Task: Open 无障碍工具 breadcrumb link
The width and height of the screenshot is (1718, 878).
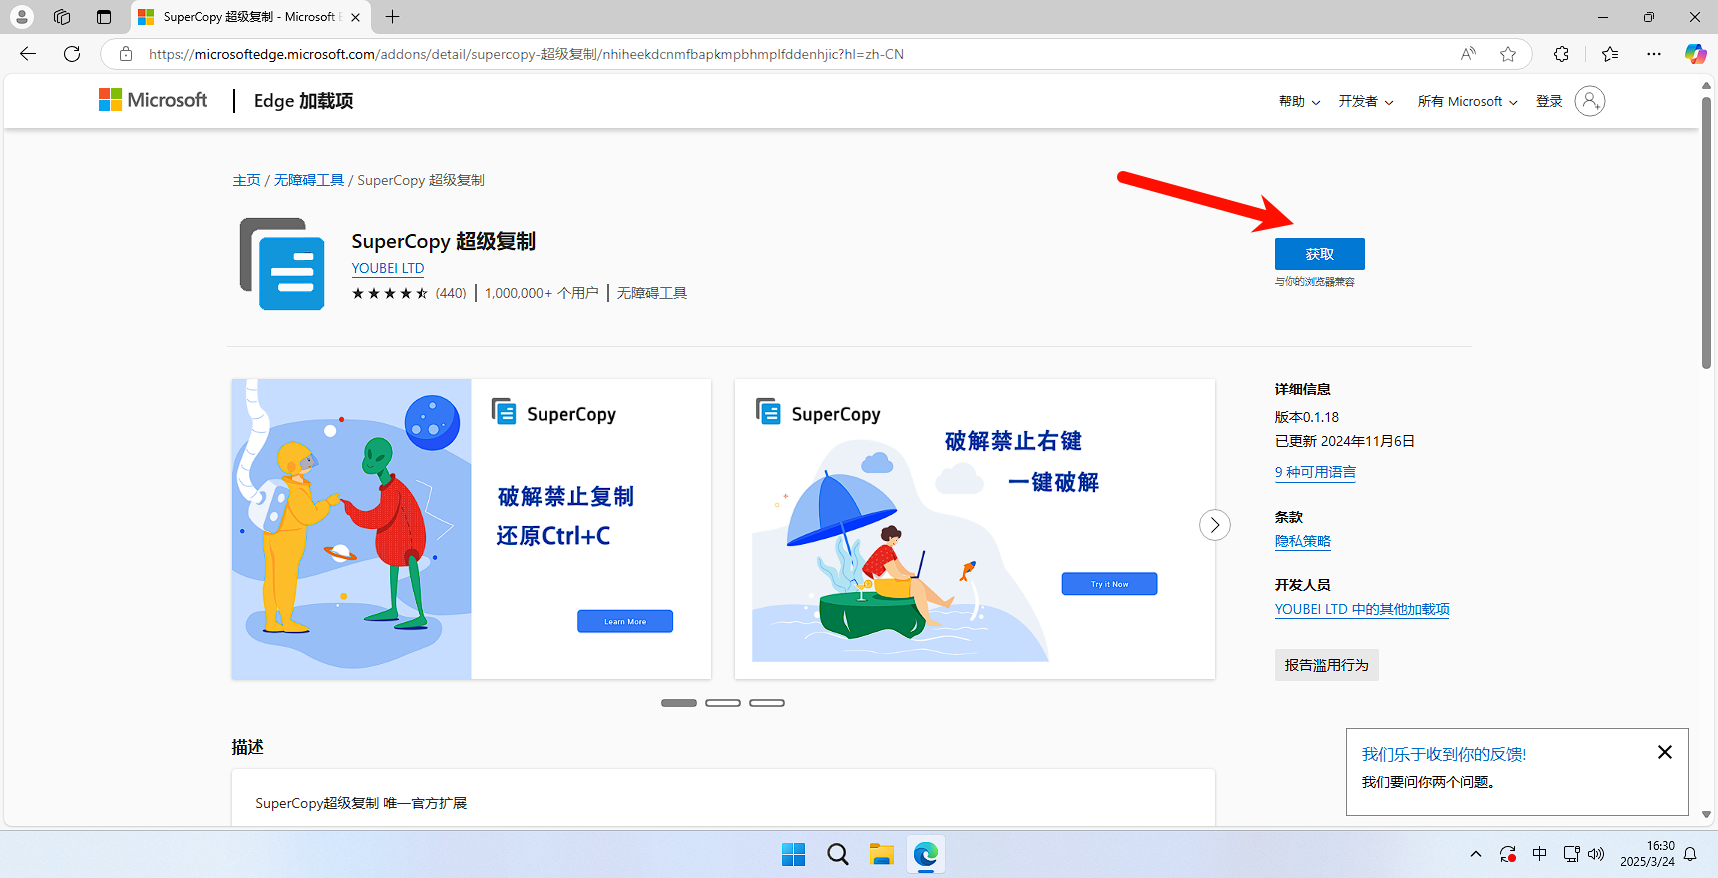Action: tap(309, 180)
